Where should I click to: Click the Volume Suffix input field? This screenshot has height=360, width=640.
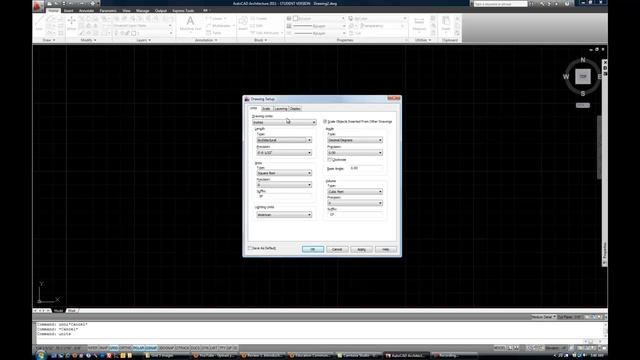356,214
